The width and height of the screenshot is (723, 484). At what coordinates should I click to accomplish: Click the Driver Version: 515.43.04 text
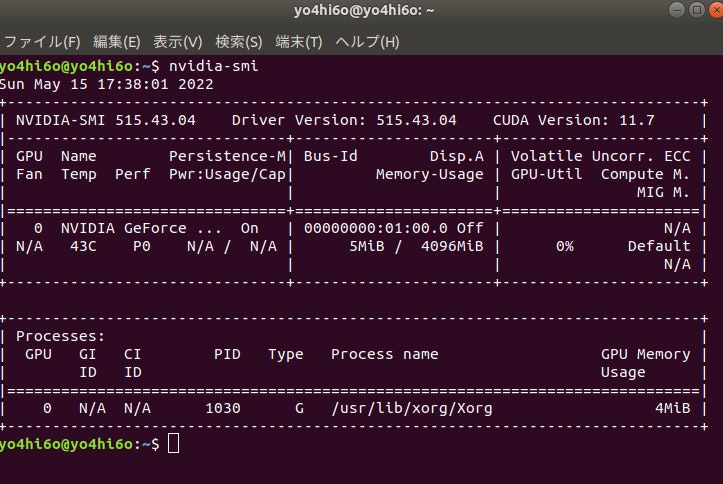coord(344,120)
